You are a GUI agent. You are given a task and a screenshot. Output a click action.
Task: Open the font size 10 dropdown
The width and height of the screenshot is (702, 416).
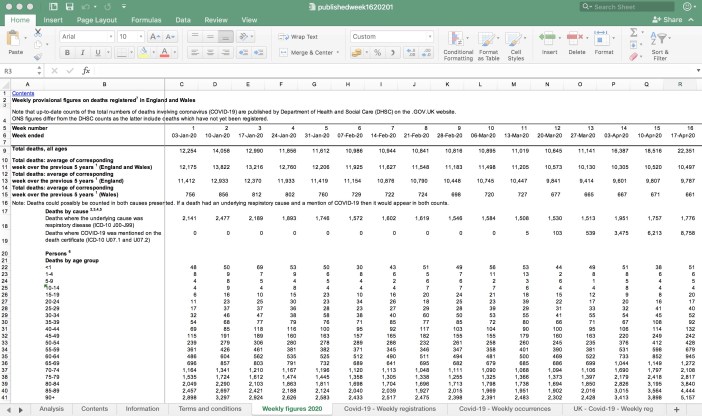click(x=141, y=37)
